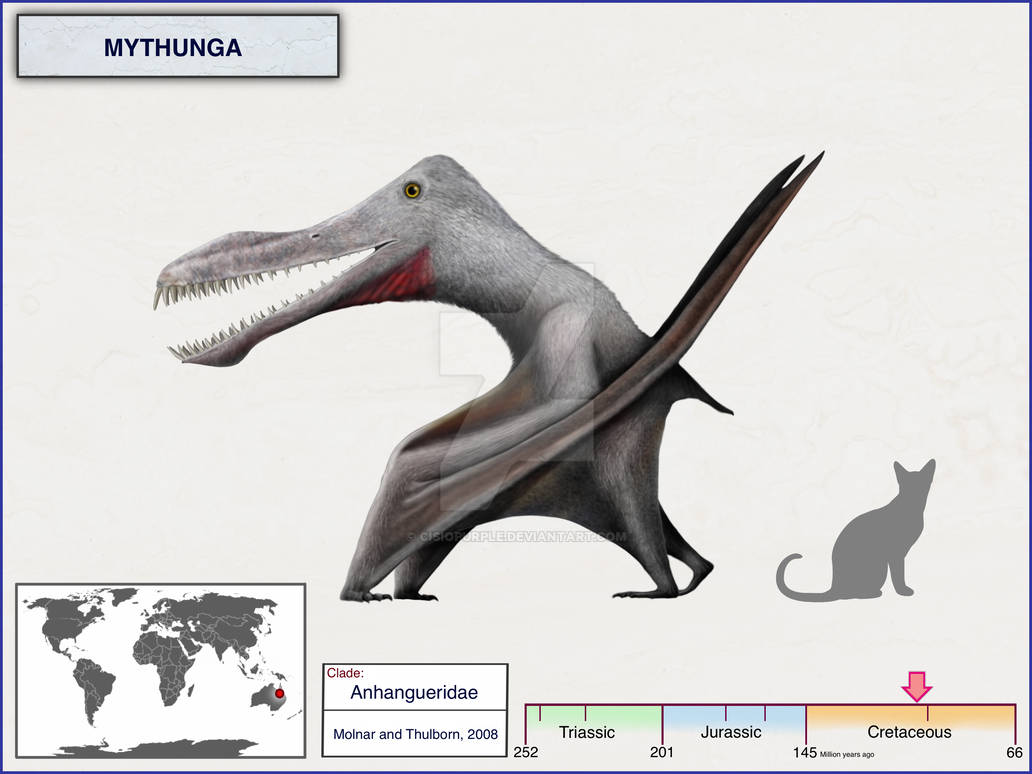1032x774 pixels.
Task: Click the pink arrow above the timeline
Action: [917, 686]
